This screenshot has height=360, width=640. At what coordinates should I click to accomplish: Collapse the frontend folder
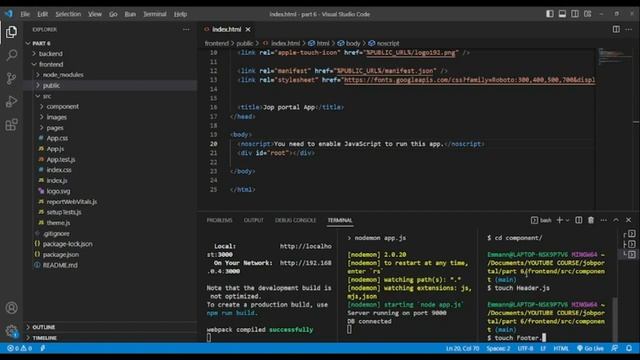click(x=51, y=64)
